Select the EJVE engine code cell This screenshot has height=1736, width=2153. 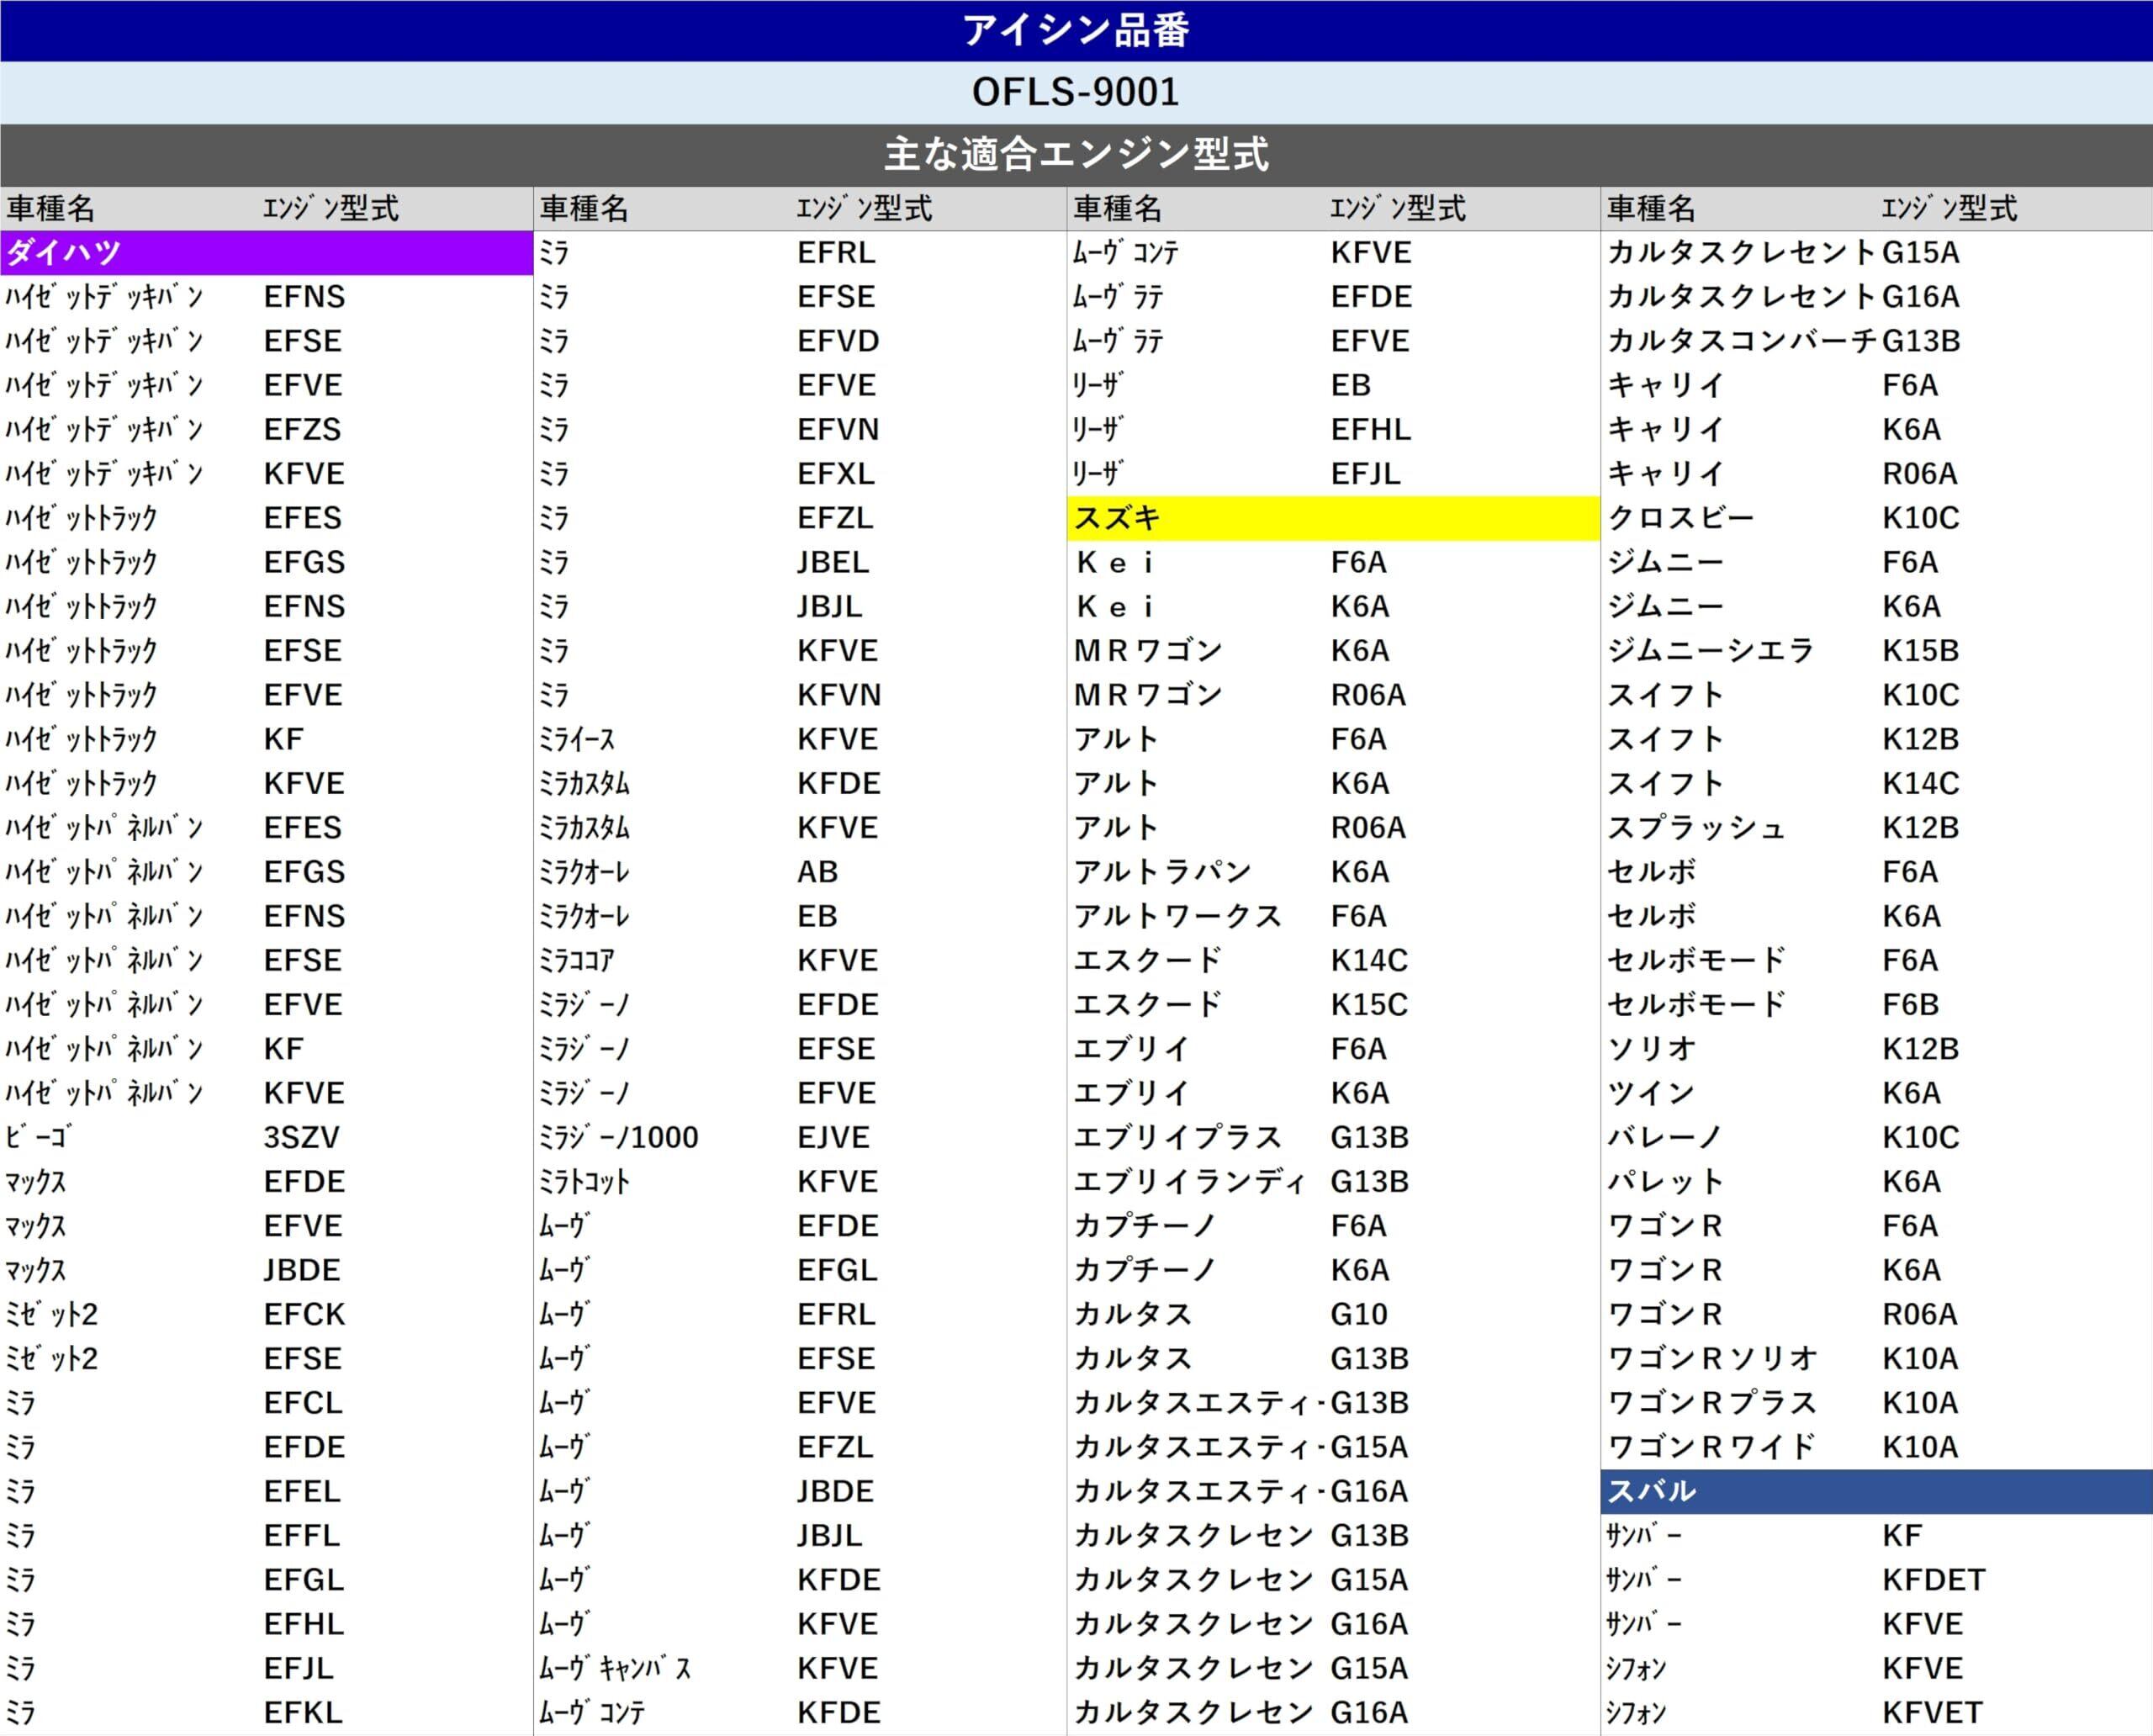point(833,1137)
